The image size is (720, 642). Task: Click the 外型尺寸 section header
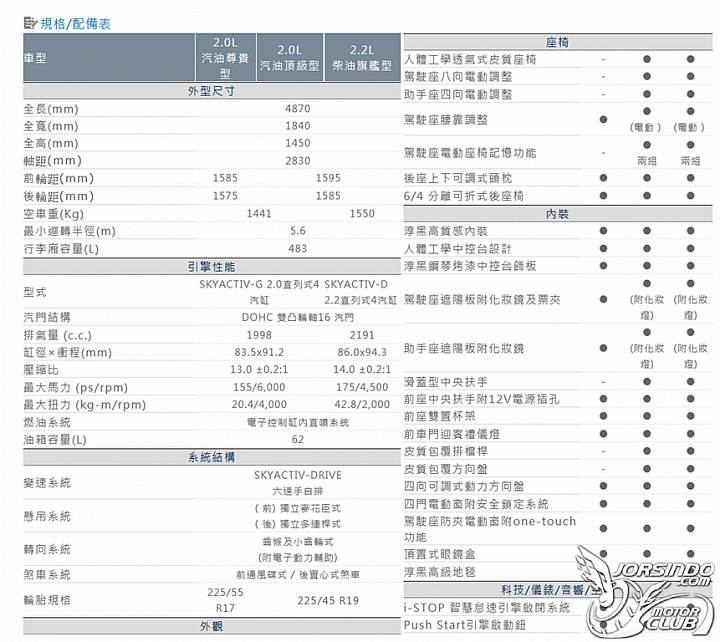pyautogui.click(x=212, y=91)
